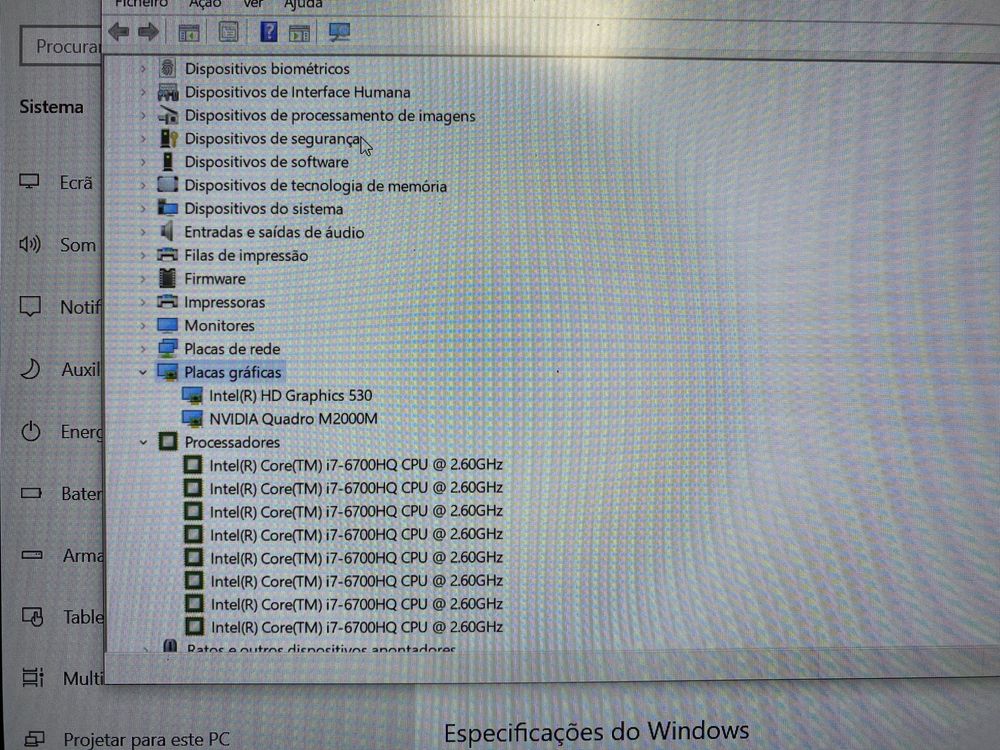1000x750 pixels.
Task: Click the Dispositivos do sistema folder icon
Action: 168,208
